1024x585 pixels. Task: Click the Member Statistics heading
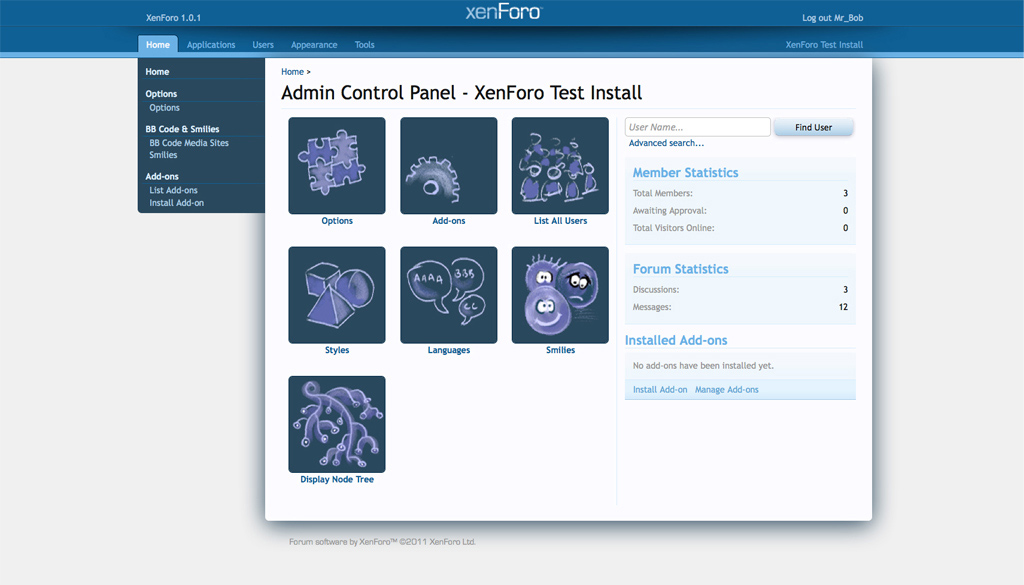pyautogui.click(x=685, y=173)
